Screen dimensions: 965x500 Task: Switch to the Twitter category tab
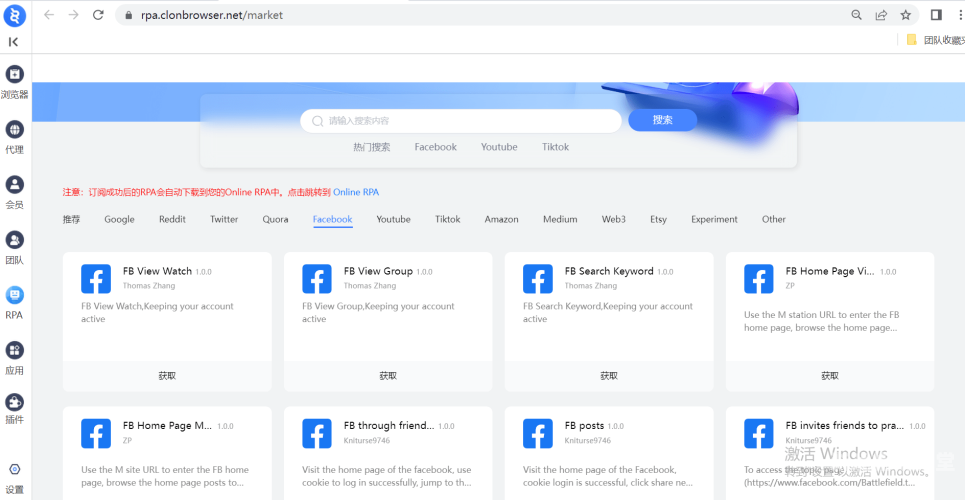224,219
